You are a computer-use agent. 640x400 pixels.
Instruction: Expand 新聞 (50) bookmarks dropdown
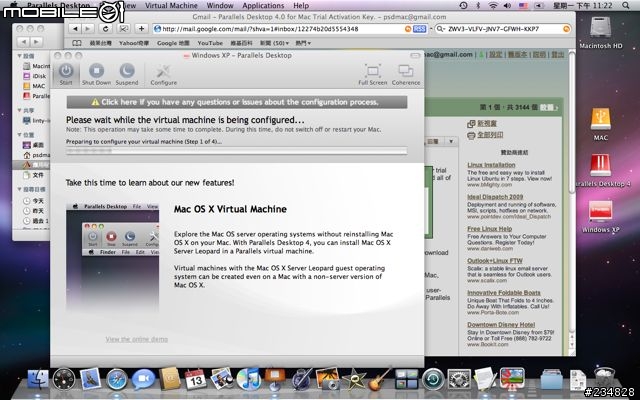(274, 43)
